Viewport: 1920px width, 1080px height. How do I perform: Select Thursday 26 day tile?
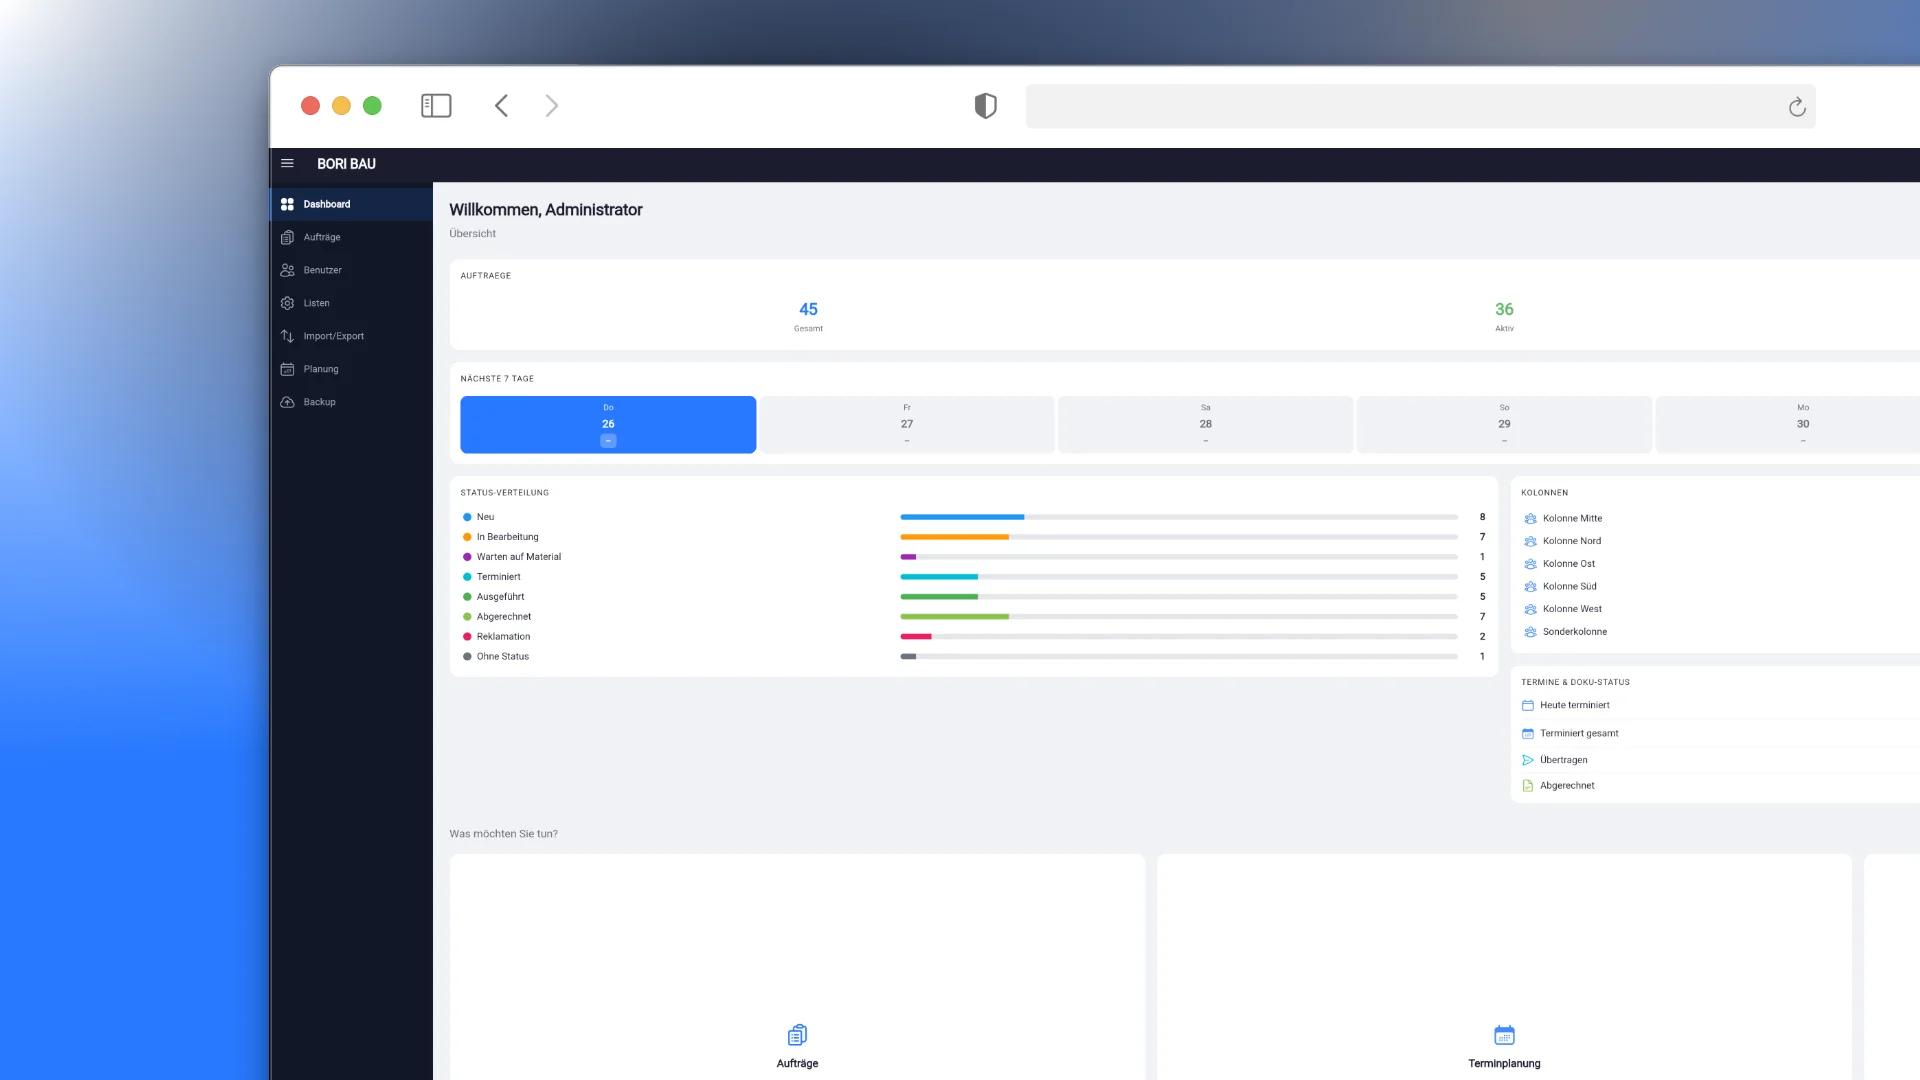click(x=608, y=424)
